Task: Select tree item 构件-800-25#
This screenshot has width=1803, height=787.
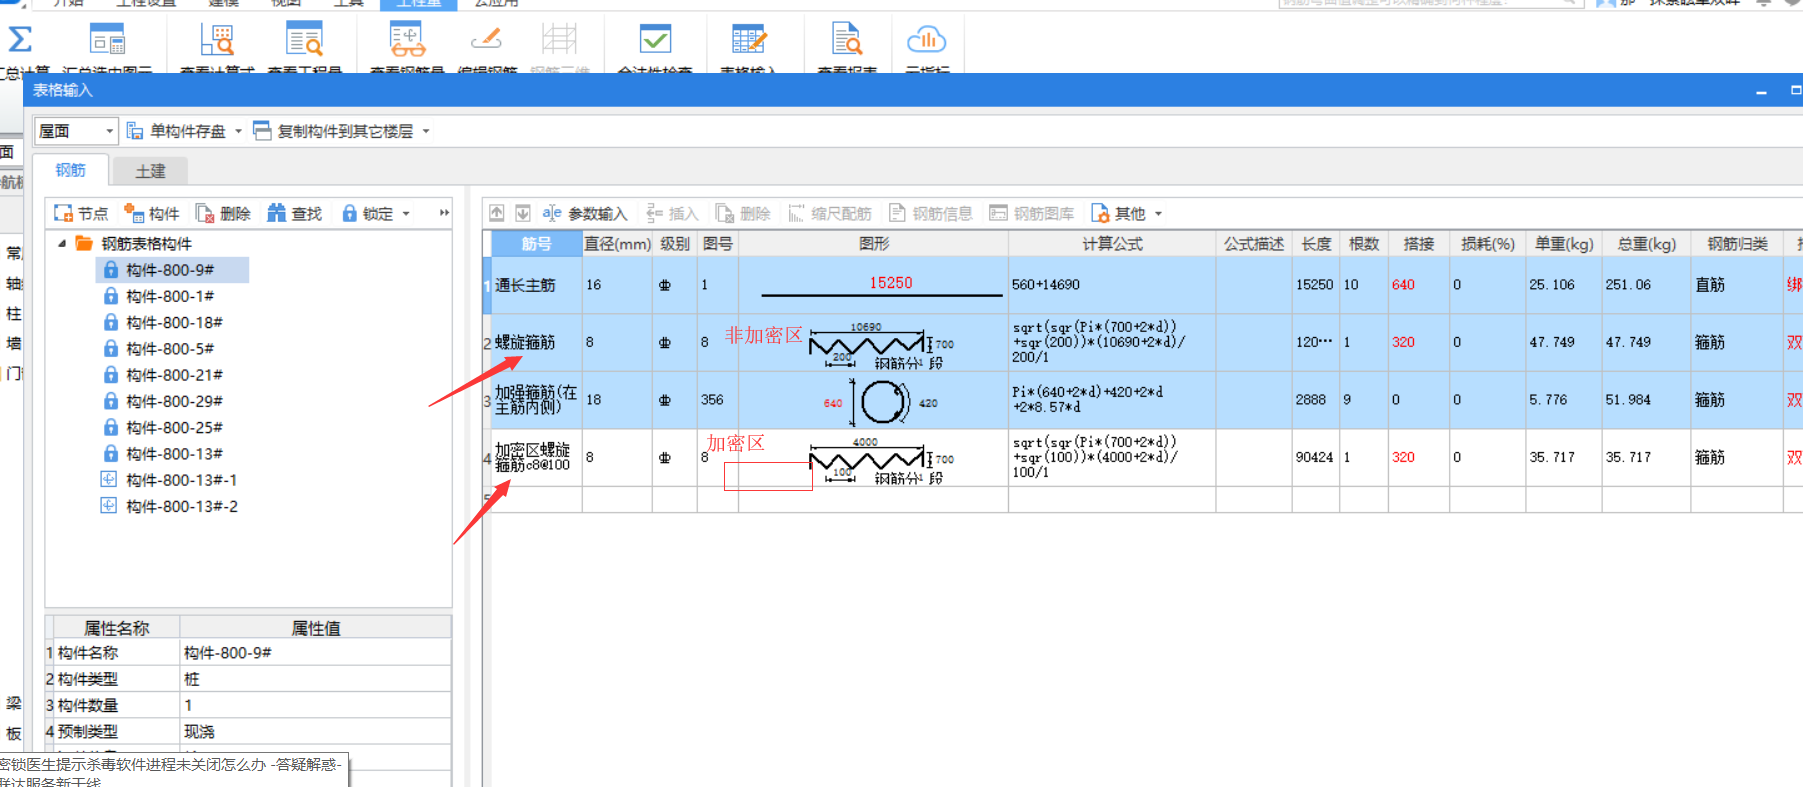Action: [x=174, y=427]
